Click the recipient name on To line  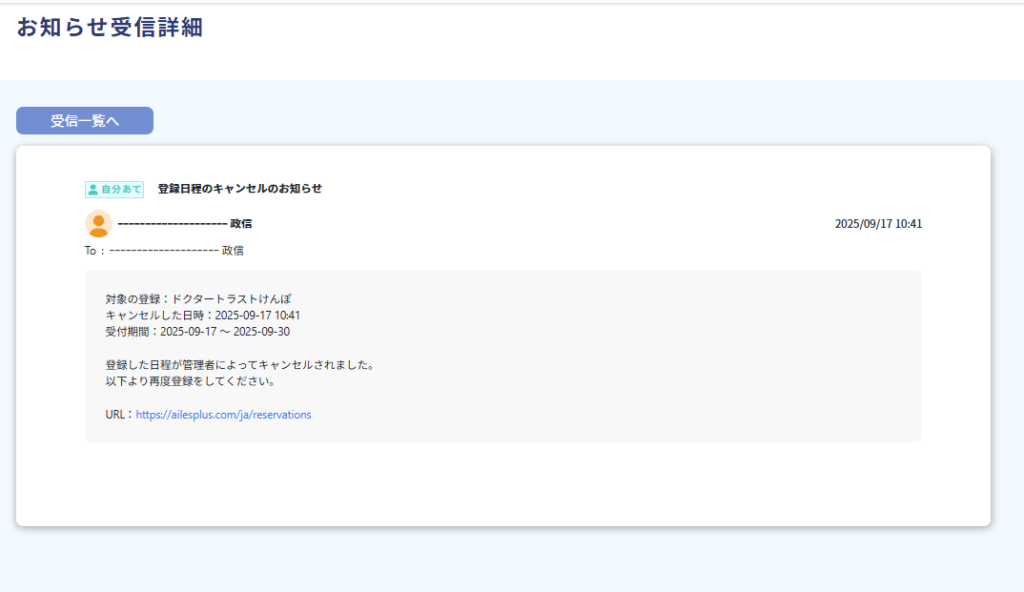click(x=176, y=251)
